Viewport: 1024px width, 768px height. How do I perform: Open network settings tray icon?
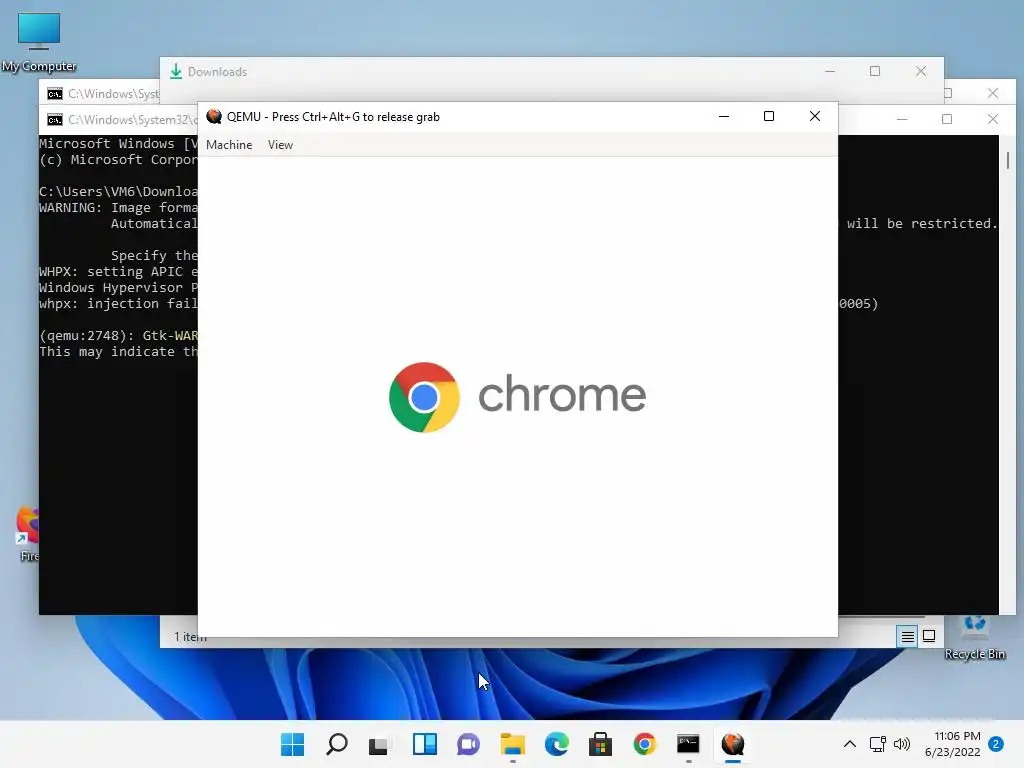pyautogui.click(x=878, y=744)
